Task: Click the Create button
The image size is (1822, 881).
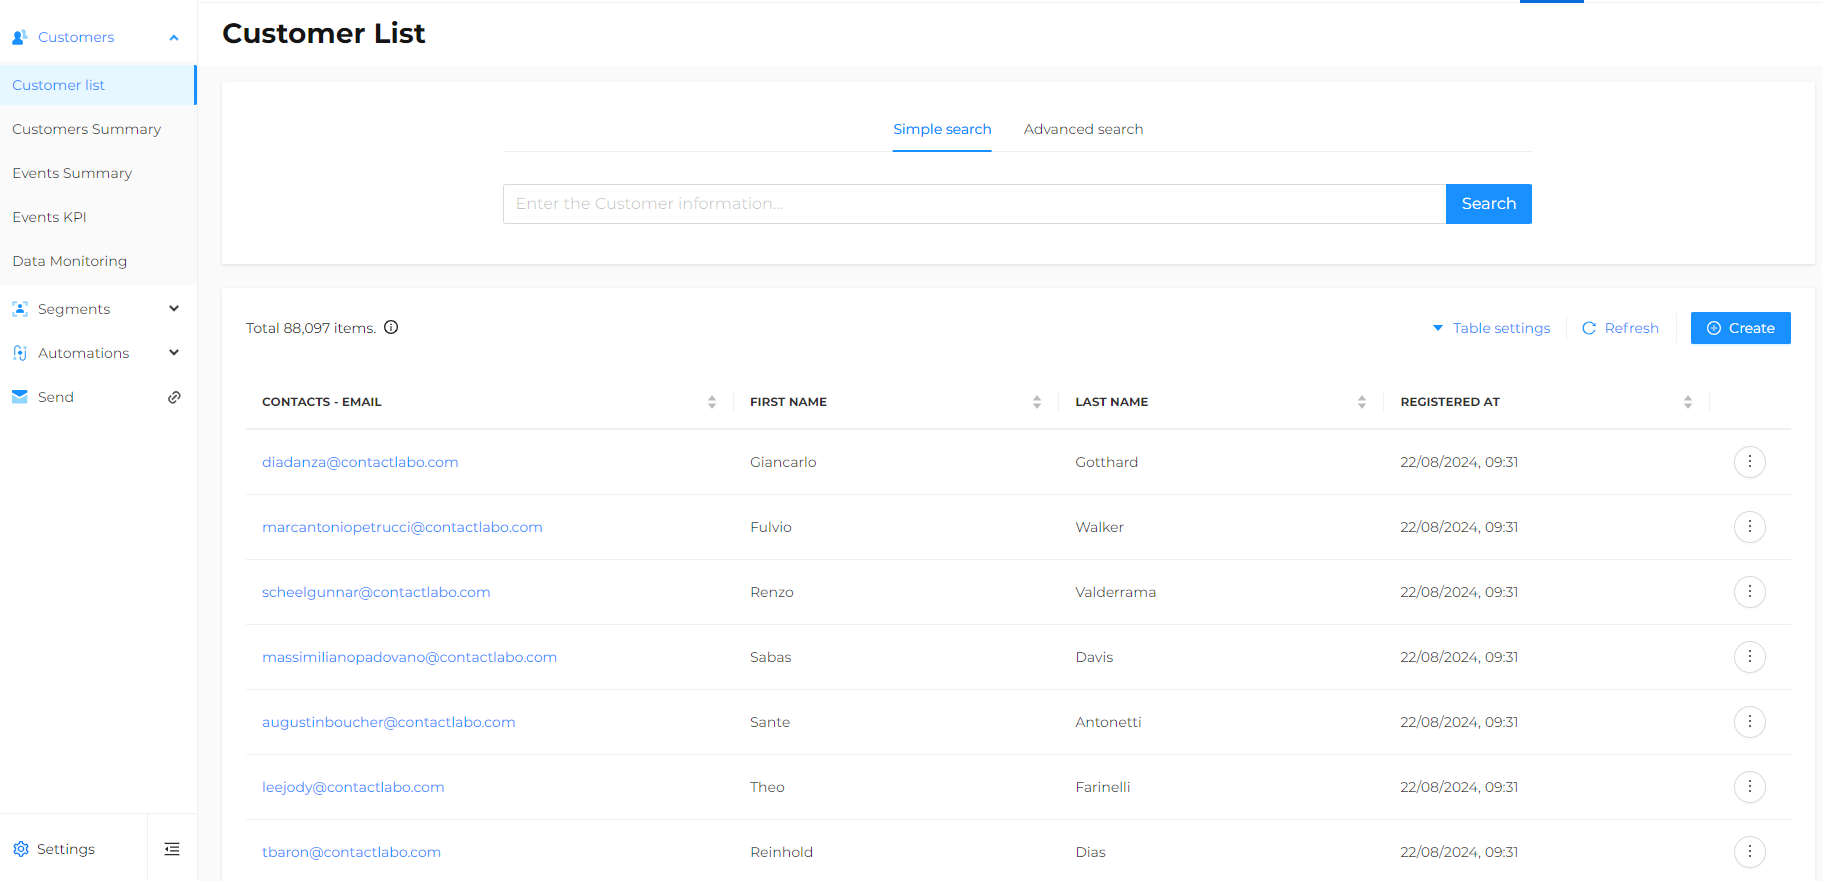Action: (1740, 328)
